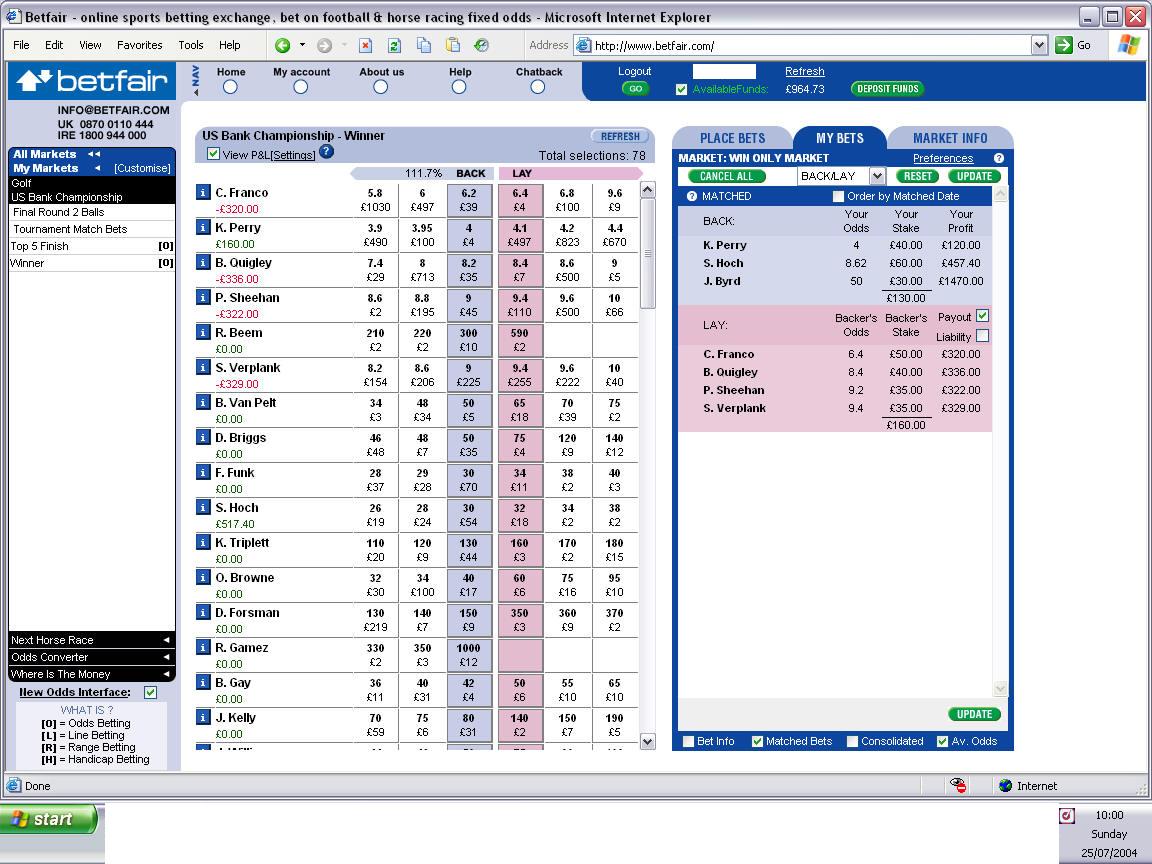The height and width of the screenshot is (864, 1152).
Task: Click the Windows Start button
Action: tap(50, 819)
